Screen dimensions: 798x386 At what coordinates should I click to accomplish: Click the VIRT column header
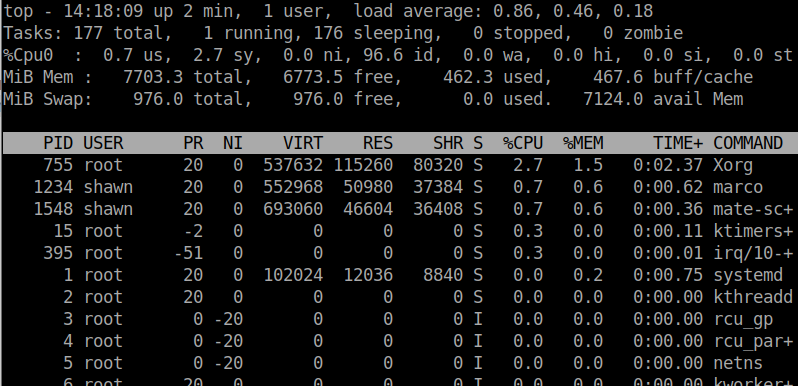click(303, 143)
